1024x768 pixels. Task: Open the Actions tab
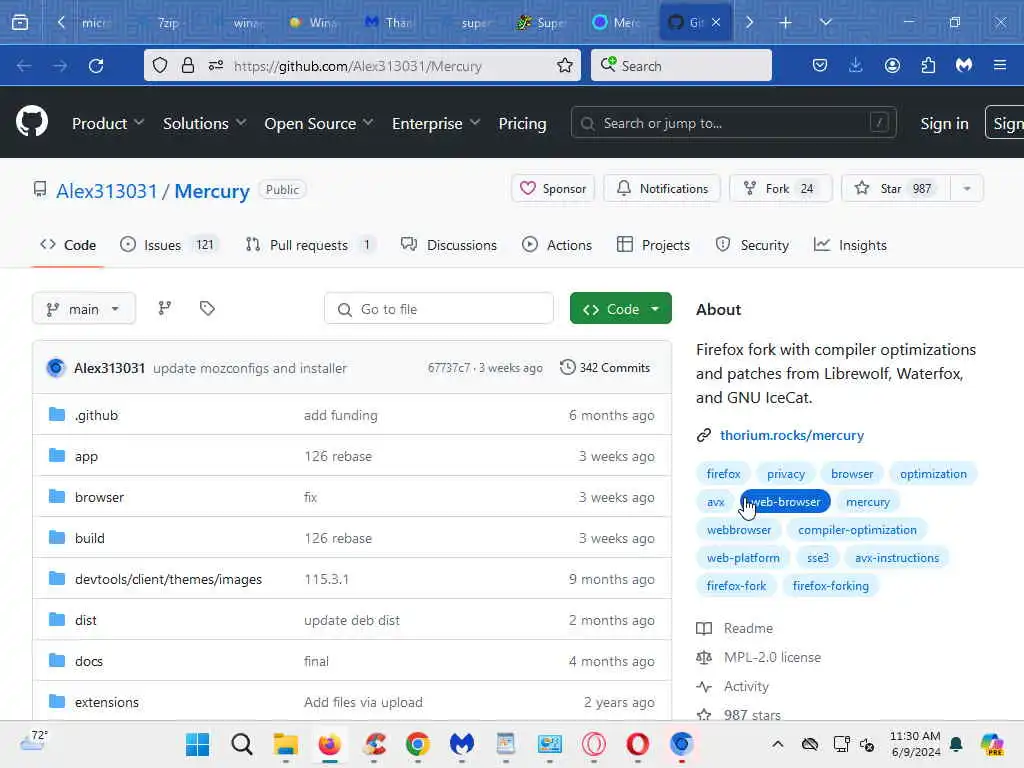point(557,245)
